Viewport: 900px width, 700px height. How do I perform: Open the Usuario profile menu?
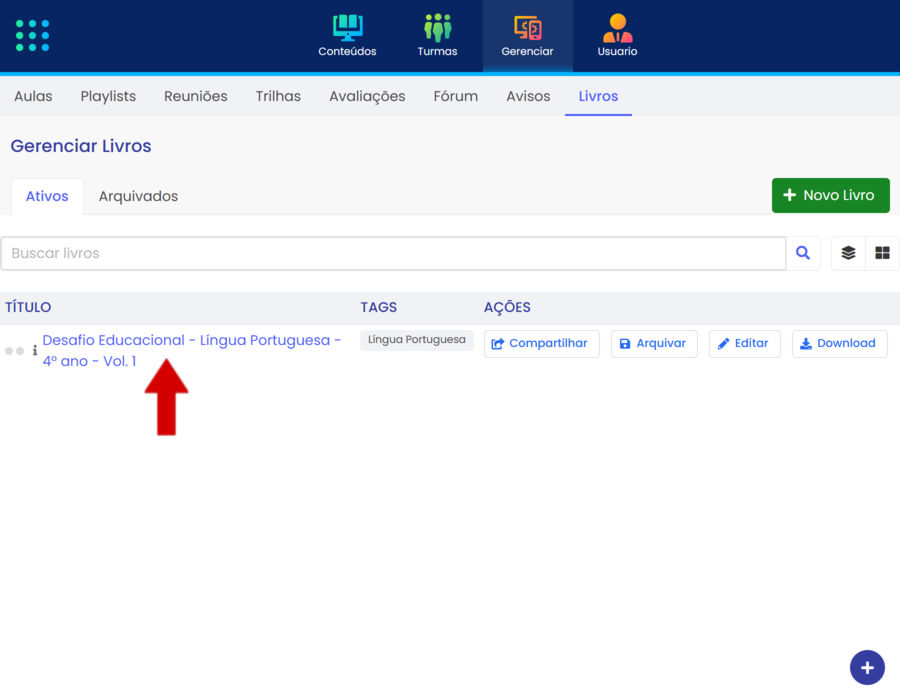click(617, 36)
